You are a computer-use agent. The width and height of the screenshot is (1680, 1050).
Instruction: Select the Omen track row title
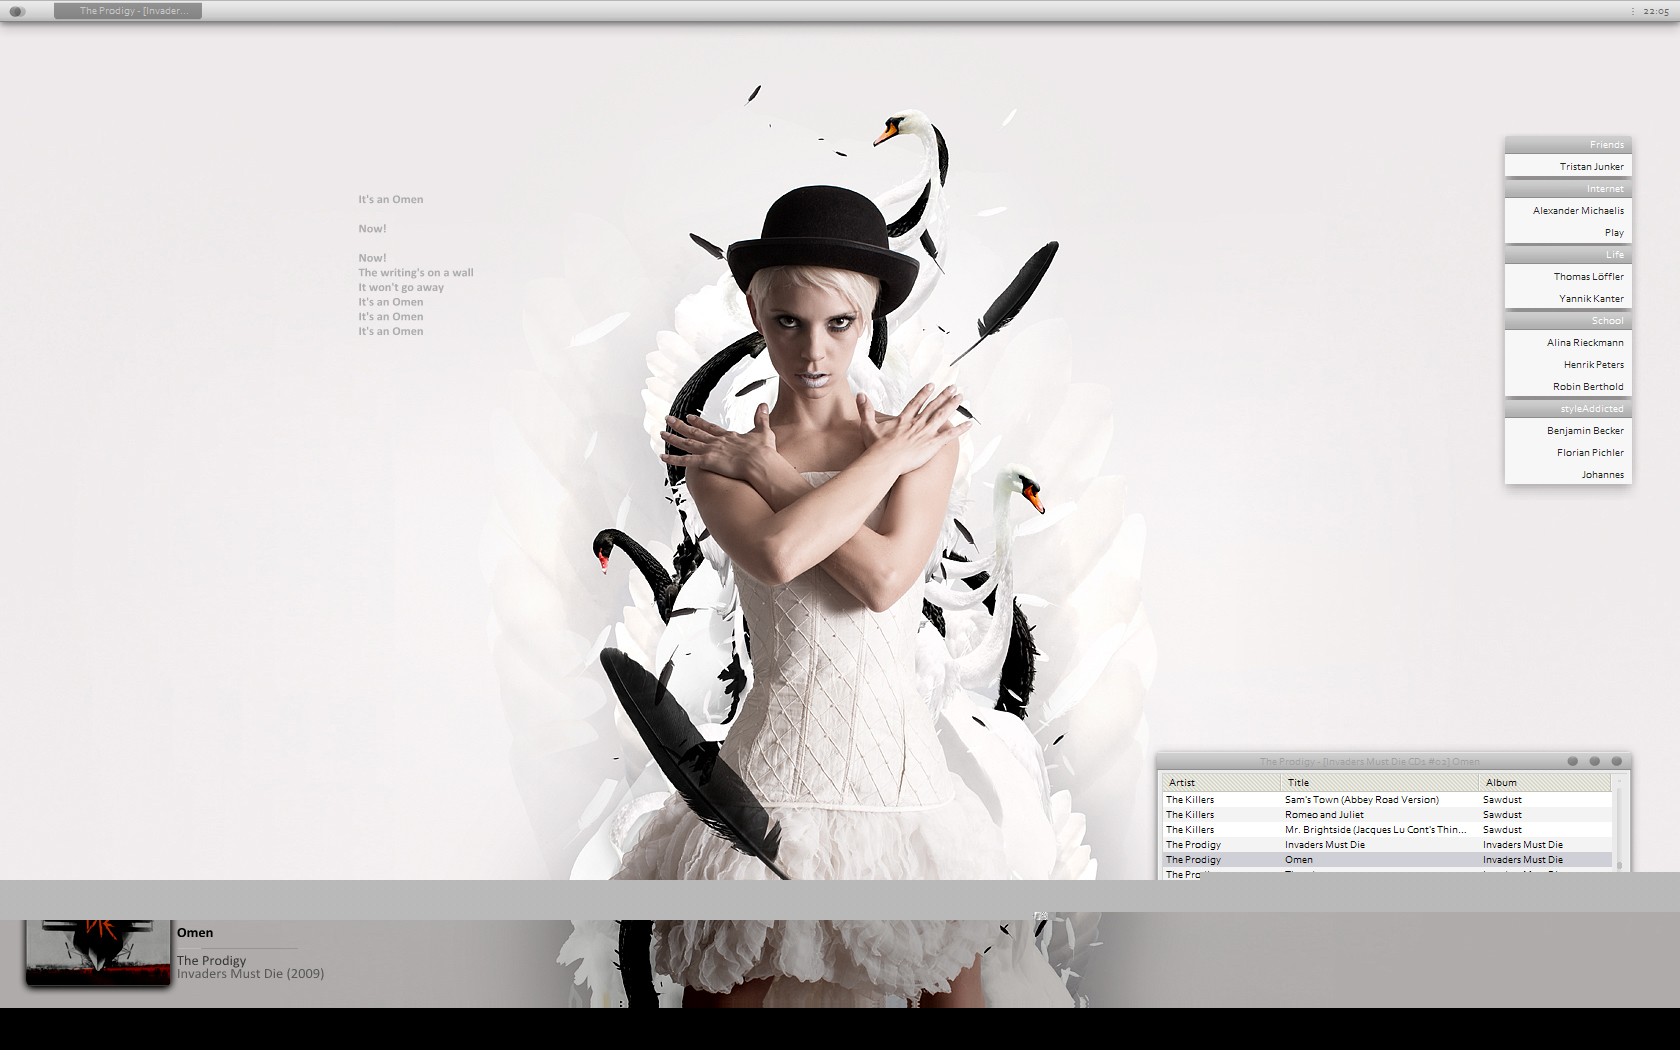tap(1299, 860)
